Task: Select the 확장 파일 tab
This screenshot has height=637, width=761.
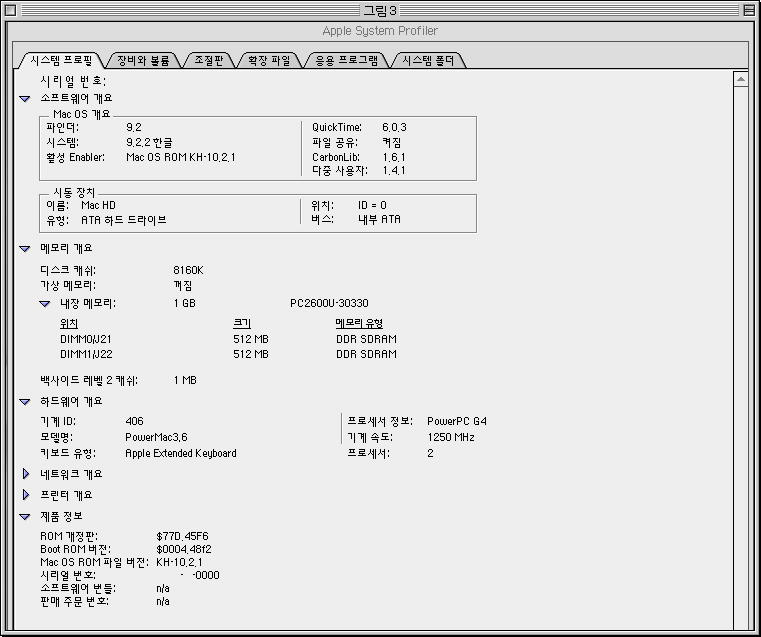Action: click(267, 60)
